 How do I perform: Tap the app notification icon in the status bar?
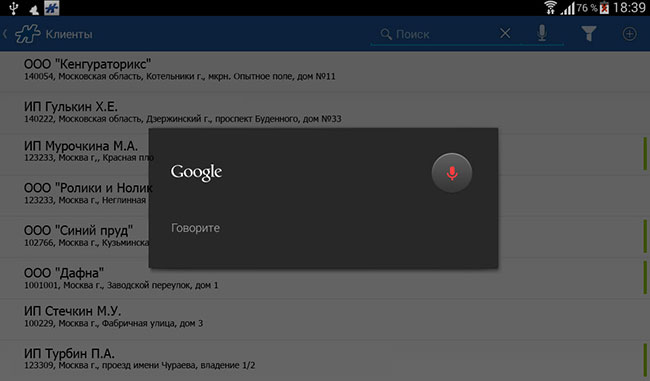coord(52,8)
